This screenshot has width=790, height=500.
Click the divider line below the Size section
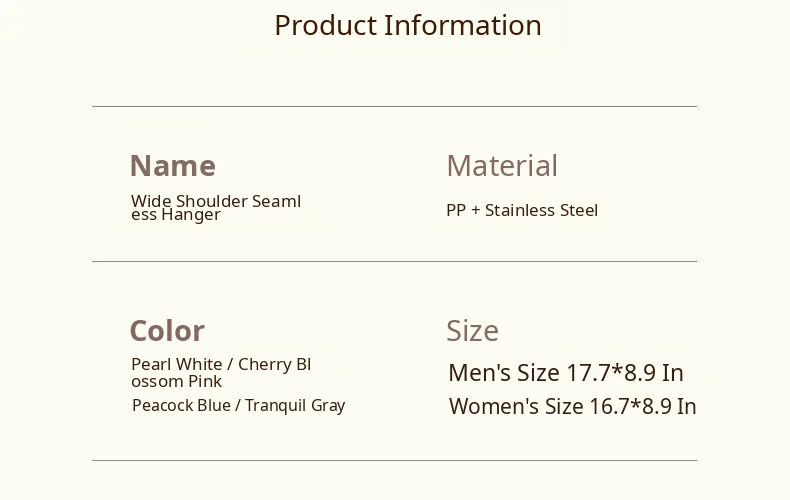(x=394, y=460)
